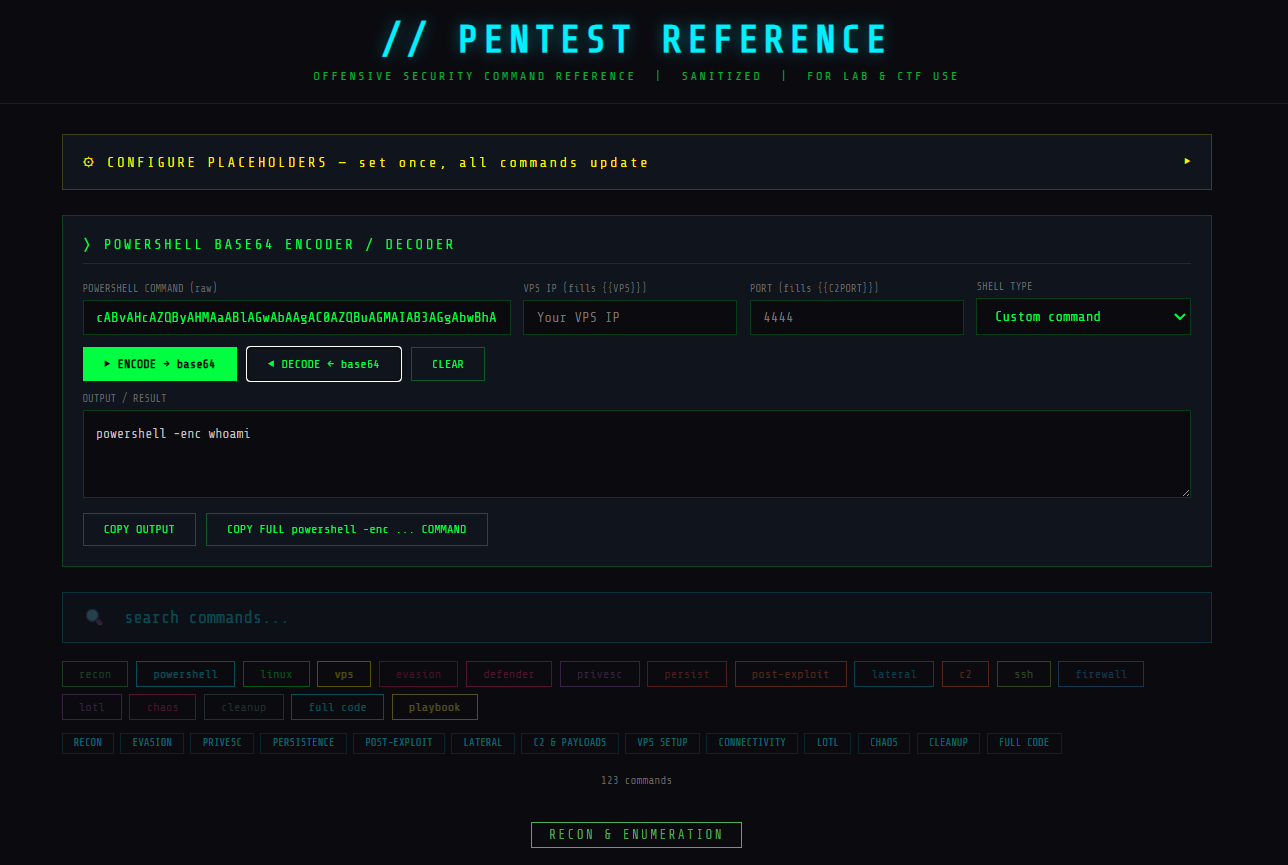Click the RECON & ENUMERATION heading
The width and height of the screenshot is (1288, 865).
click(x=636, y=835)
